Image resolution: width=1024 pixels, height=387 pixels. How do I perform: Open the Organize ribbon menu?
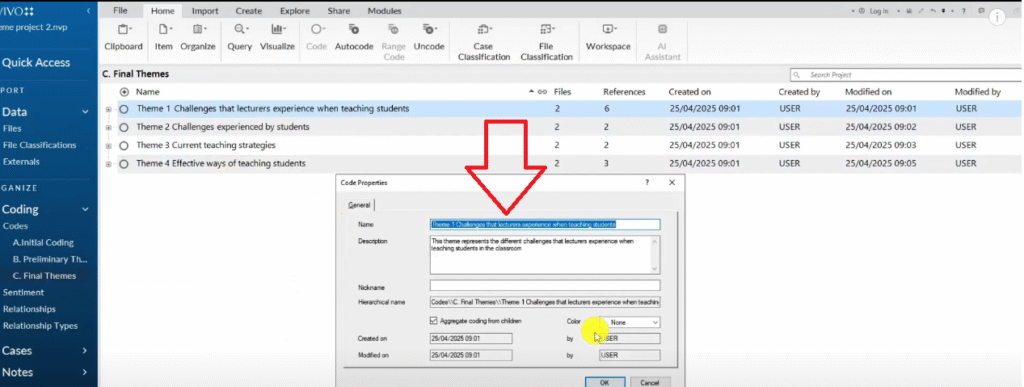[x=198, y=37]
